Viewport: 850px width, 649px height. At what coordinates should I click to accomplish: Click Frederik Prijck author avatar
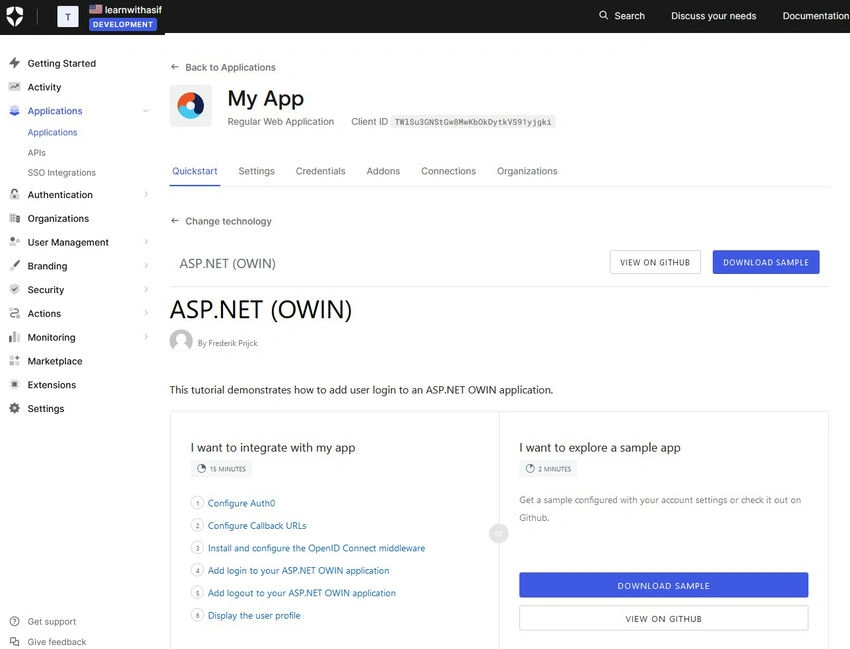pos(181,341)
